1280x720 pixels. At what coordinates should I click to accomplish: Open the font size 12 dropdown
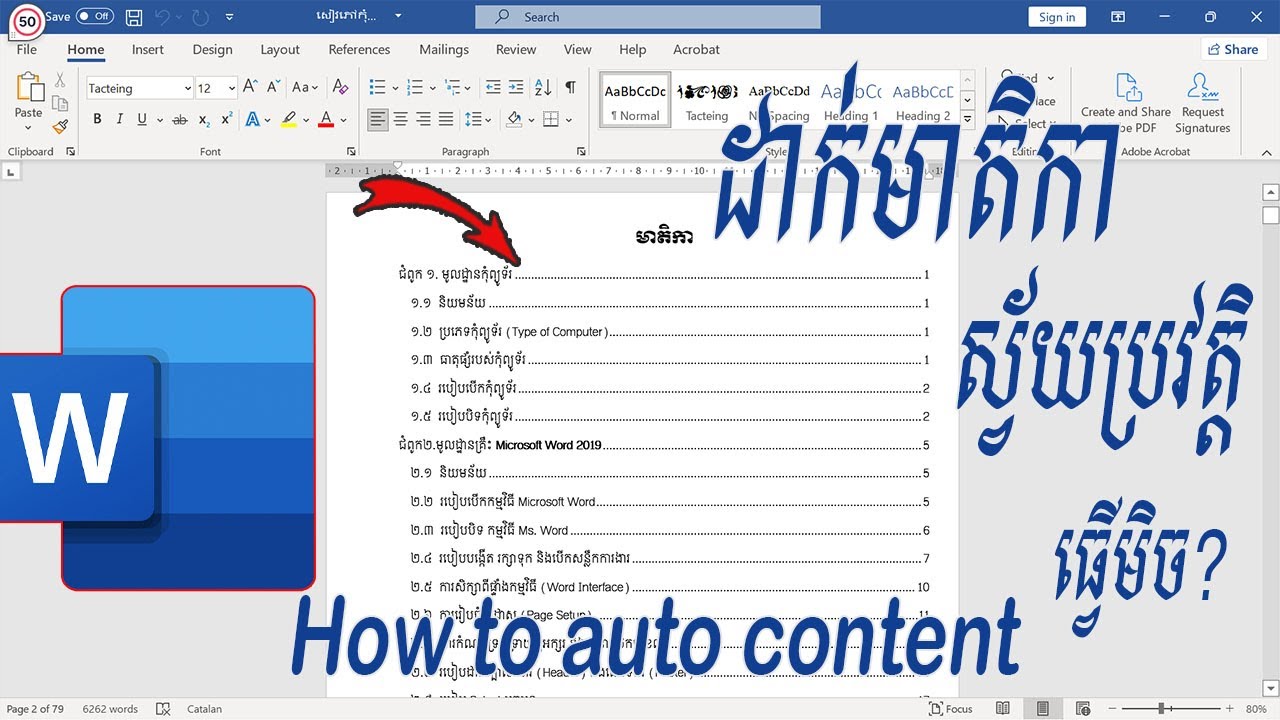(x=232, y=89)
